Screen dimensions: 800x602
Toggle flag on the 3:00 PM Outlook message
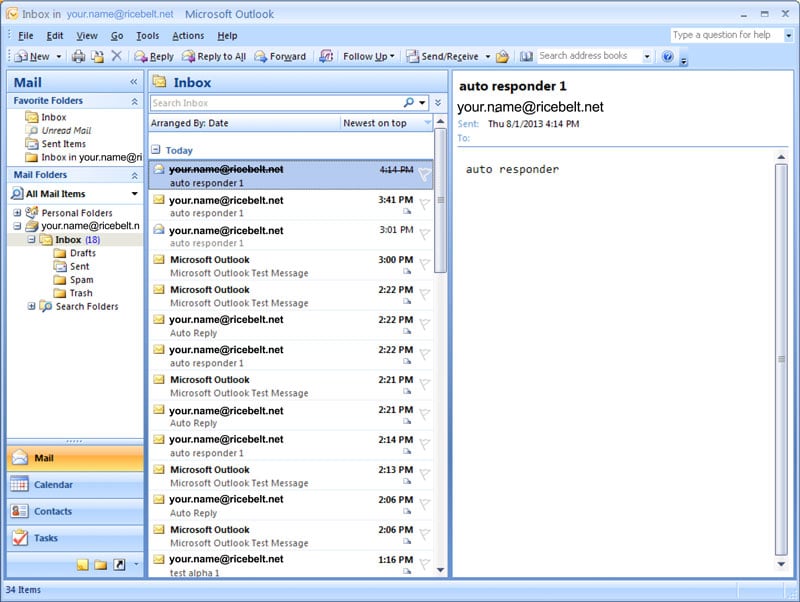[x=424, y=265]
